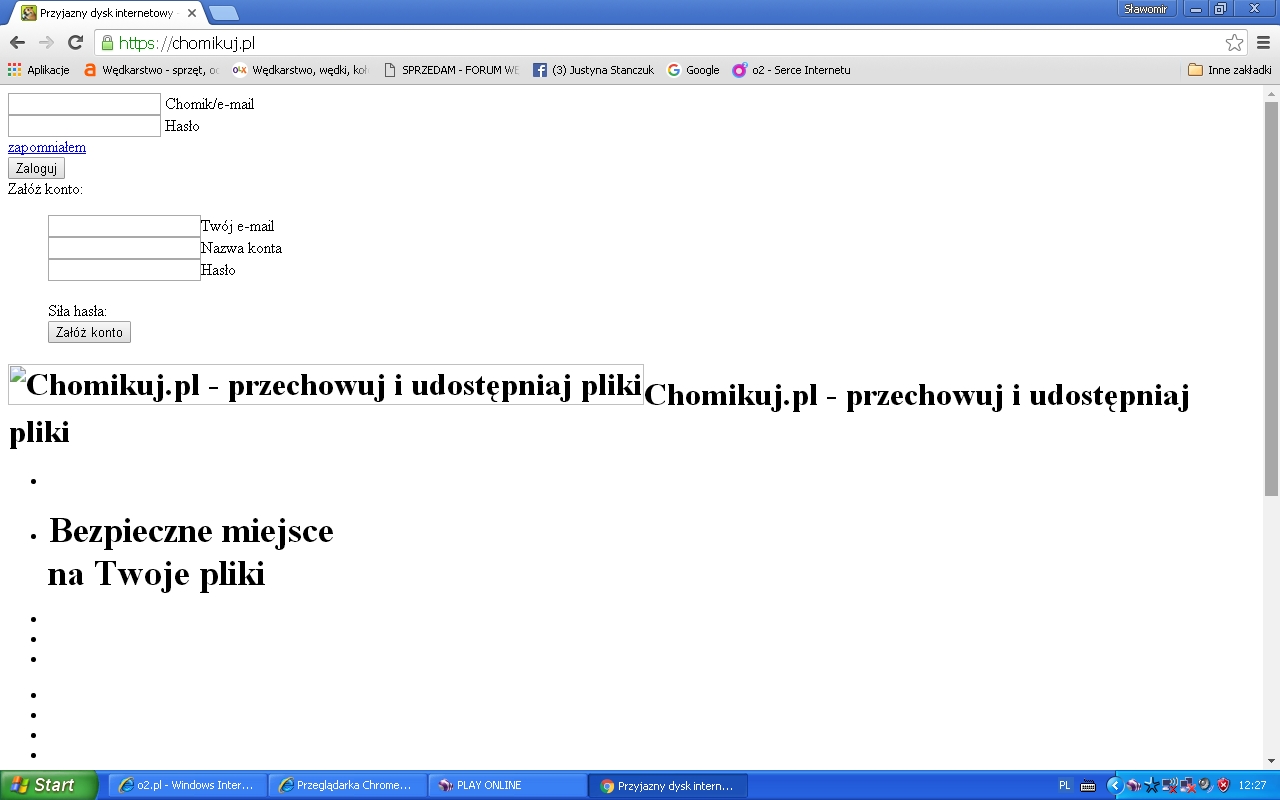Switch to PLAY ONLINE taskbar item

click(x=507, y=785)
